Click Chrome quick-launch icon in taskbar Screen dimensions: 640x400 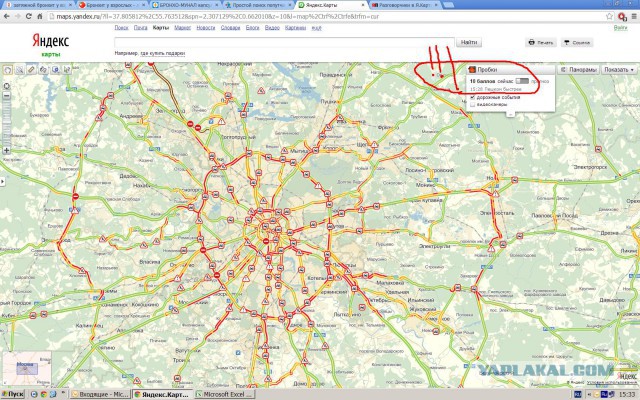(x=44, y=394)
